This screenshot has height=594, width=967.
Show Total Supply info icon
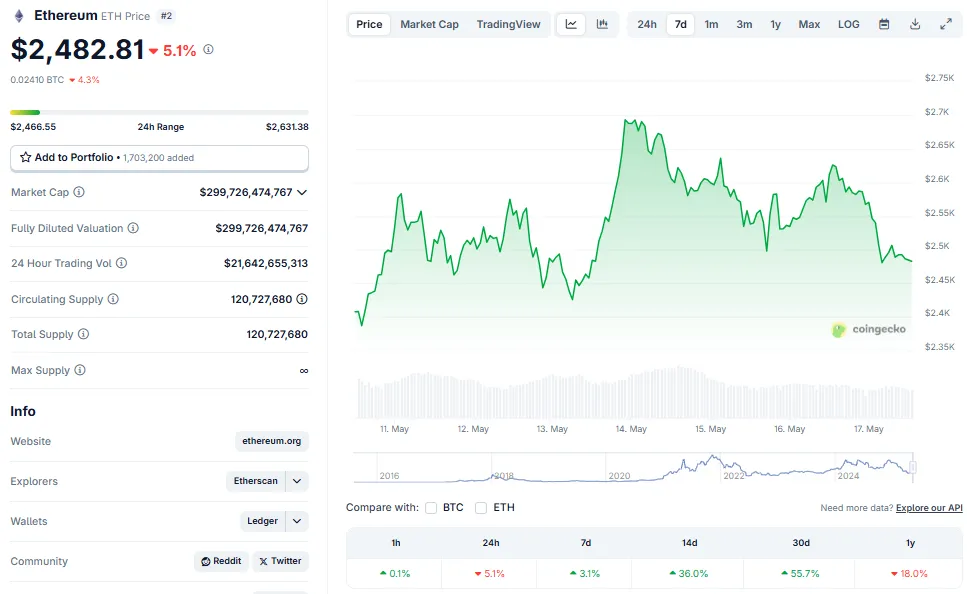point(83,334)
